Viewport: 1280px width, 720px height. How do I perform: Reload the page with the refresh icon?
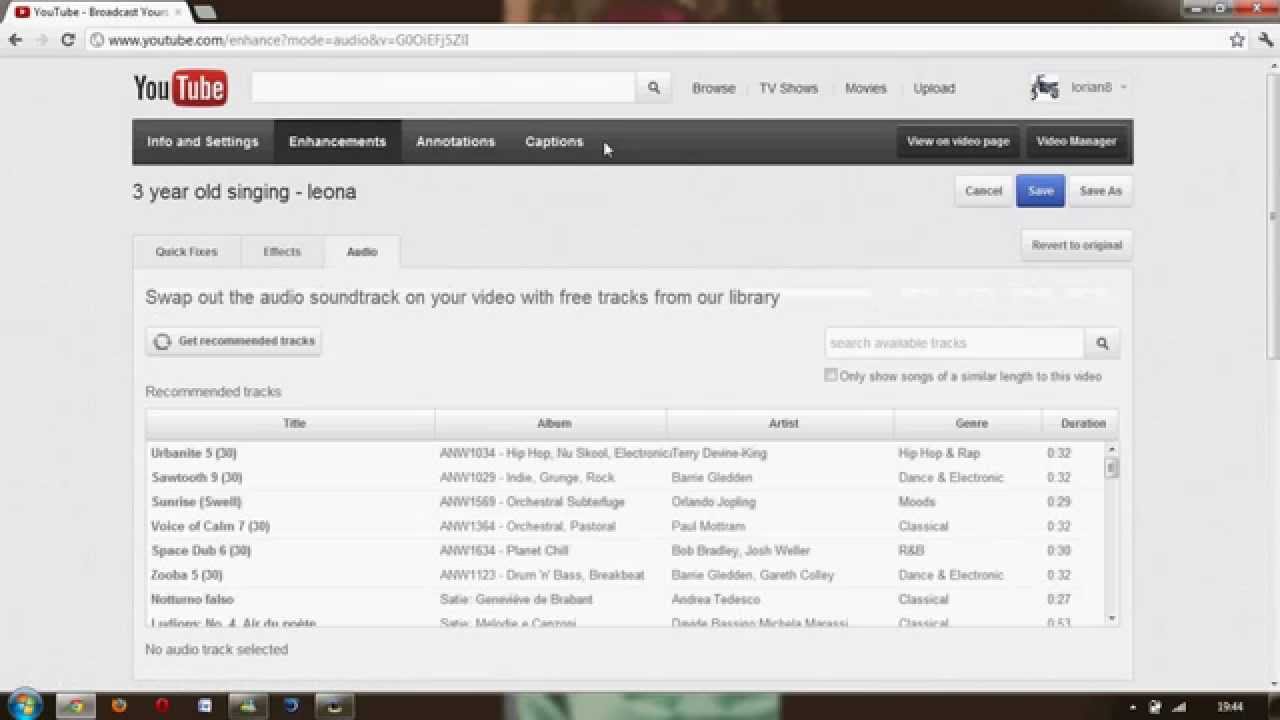pyautogui.click(x=68, y=40)
